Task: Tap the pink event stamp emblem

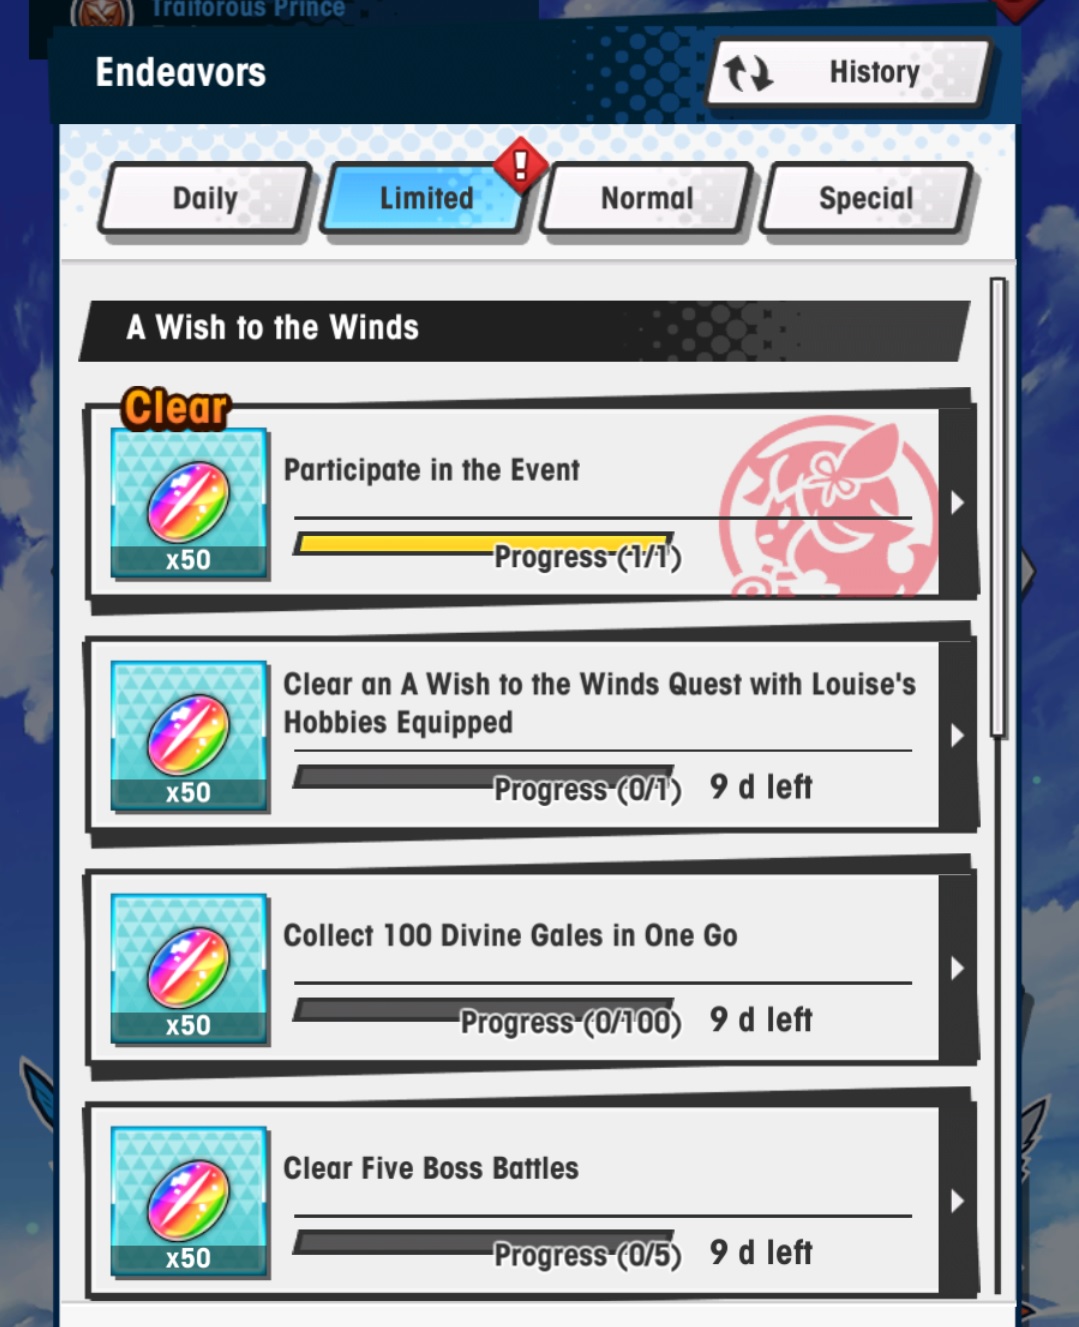Action: click(x=828, y=507)
